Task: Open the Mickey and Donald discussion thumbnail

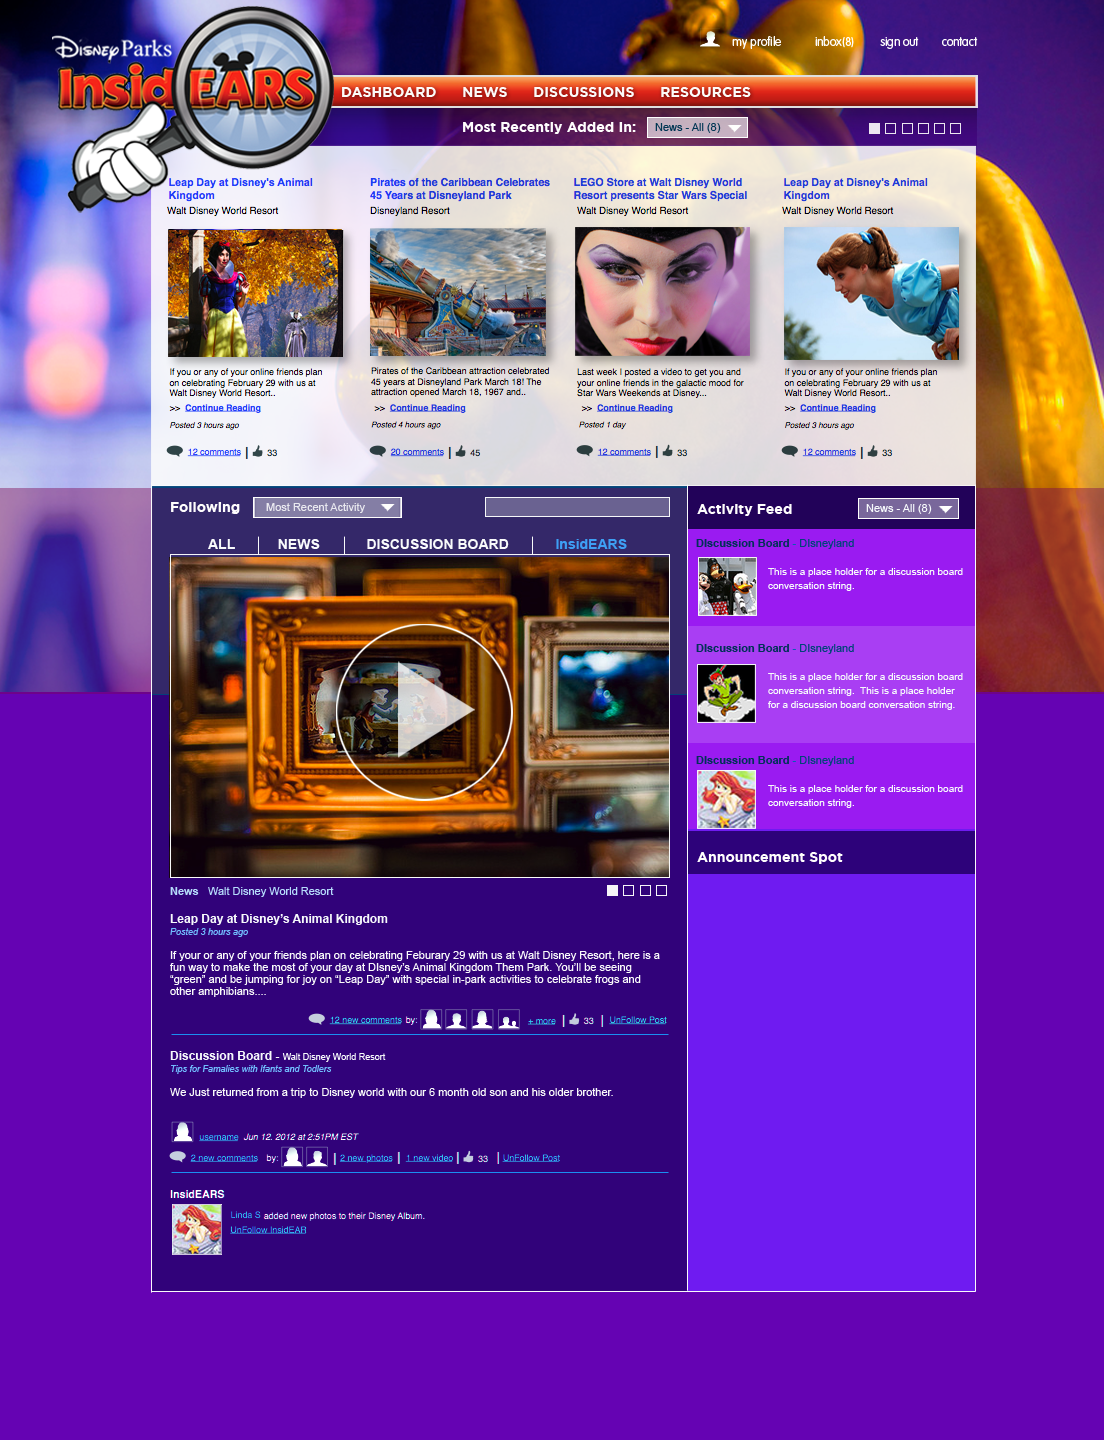Action: (727, 586)
